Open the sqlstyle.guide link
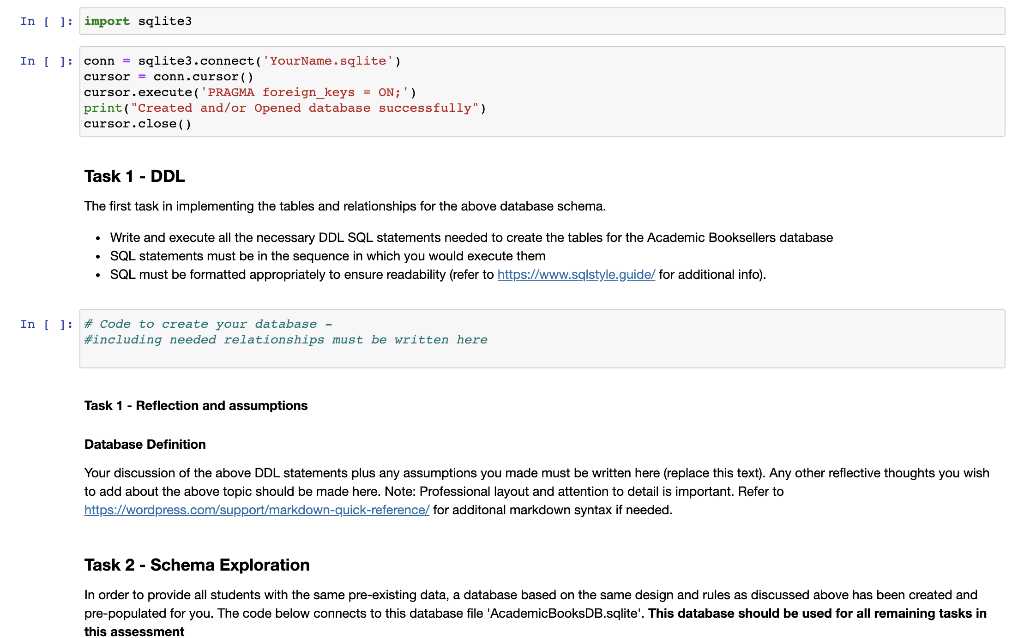Screen dimensions: 1024x638 point(576,274)
